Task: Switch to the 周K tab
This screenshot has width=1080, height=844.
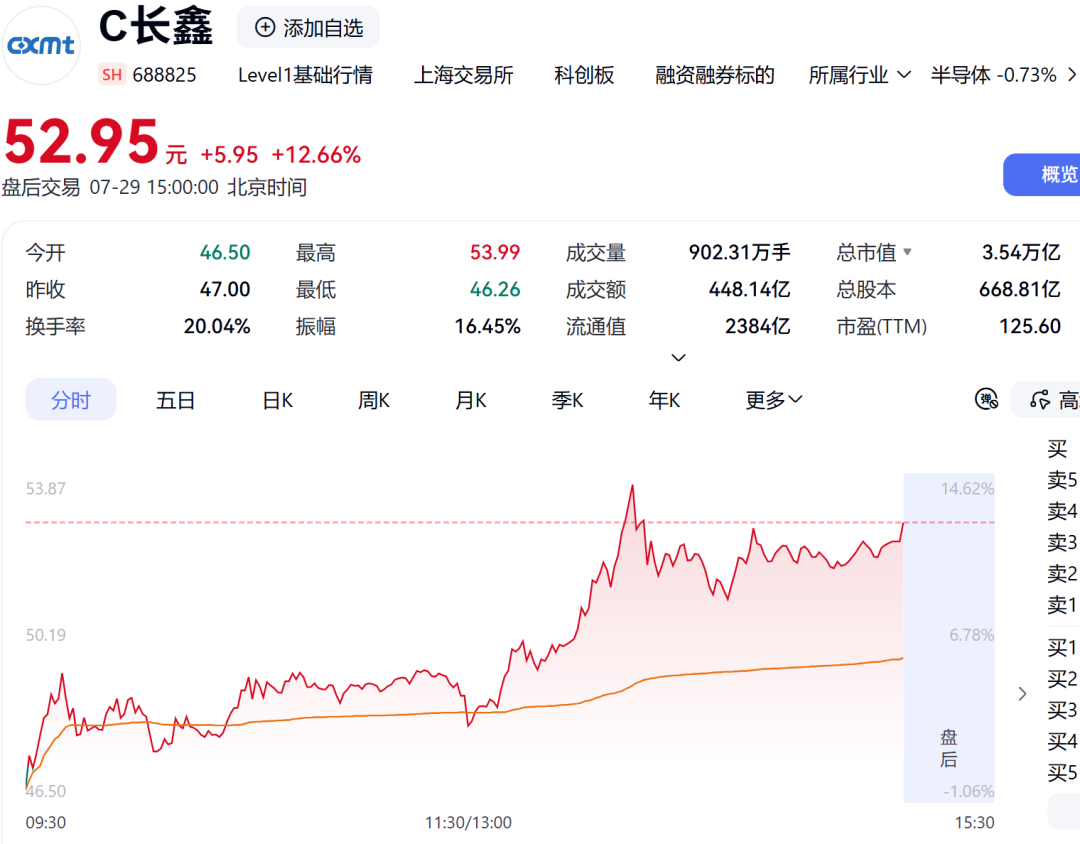Action: coord(374,400)
